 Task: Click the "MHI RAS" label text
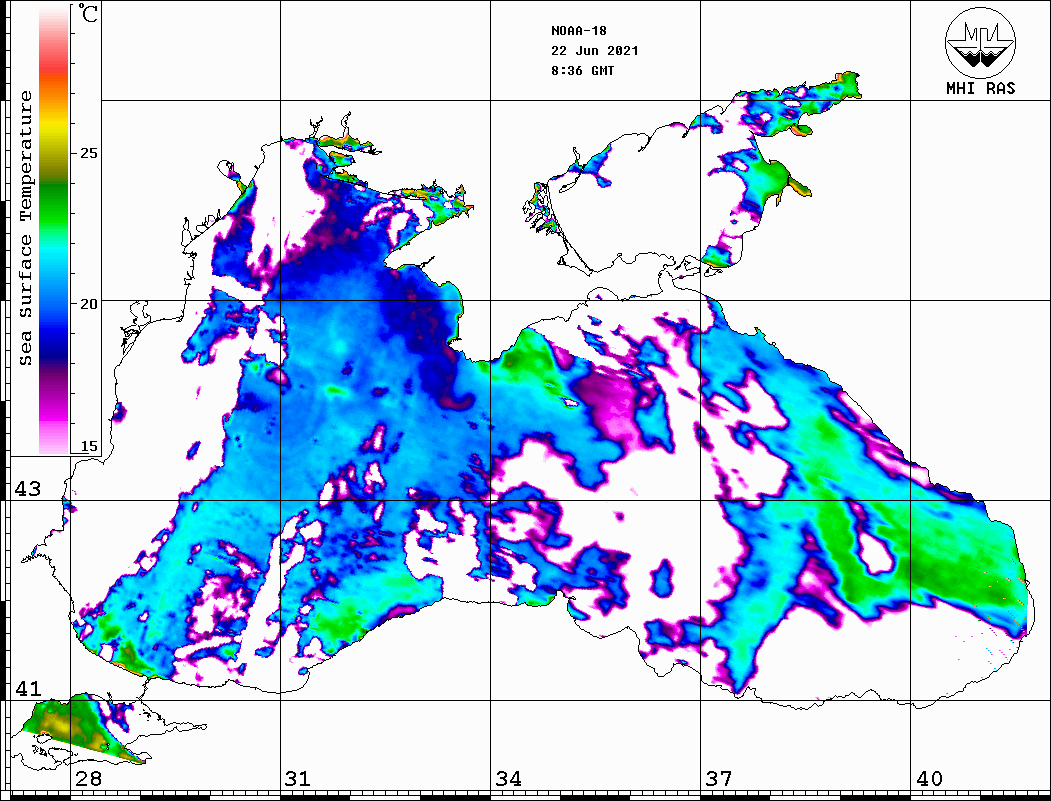(x=981, y=88)
